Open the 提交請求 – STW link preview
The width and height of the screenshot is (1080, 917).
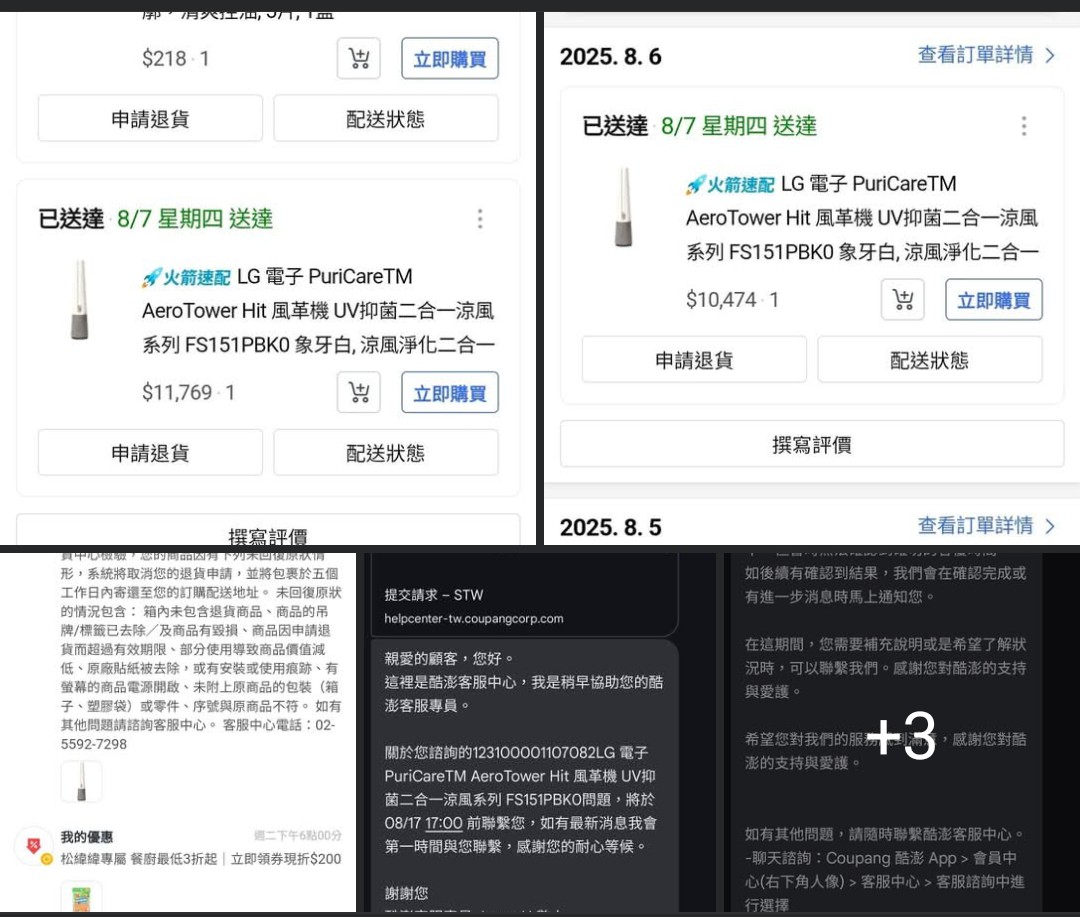434,595
